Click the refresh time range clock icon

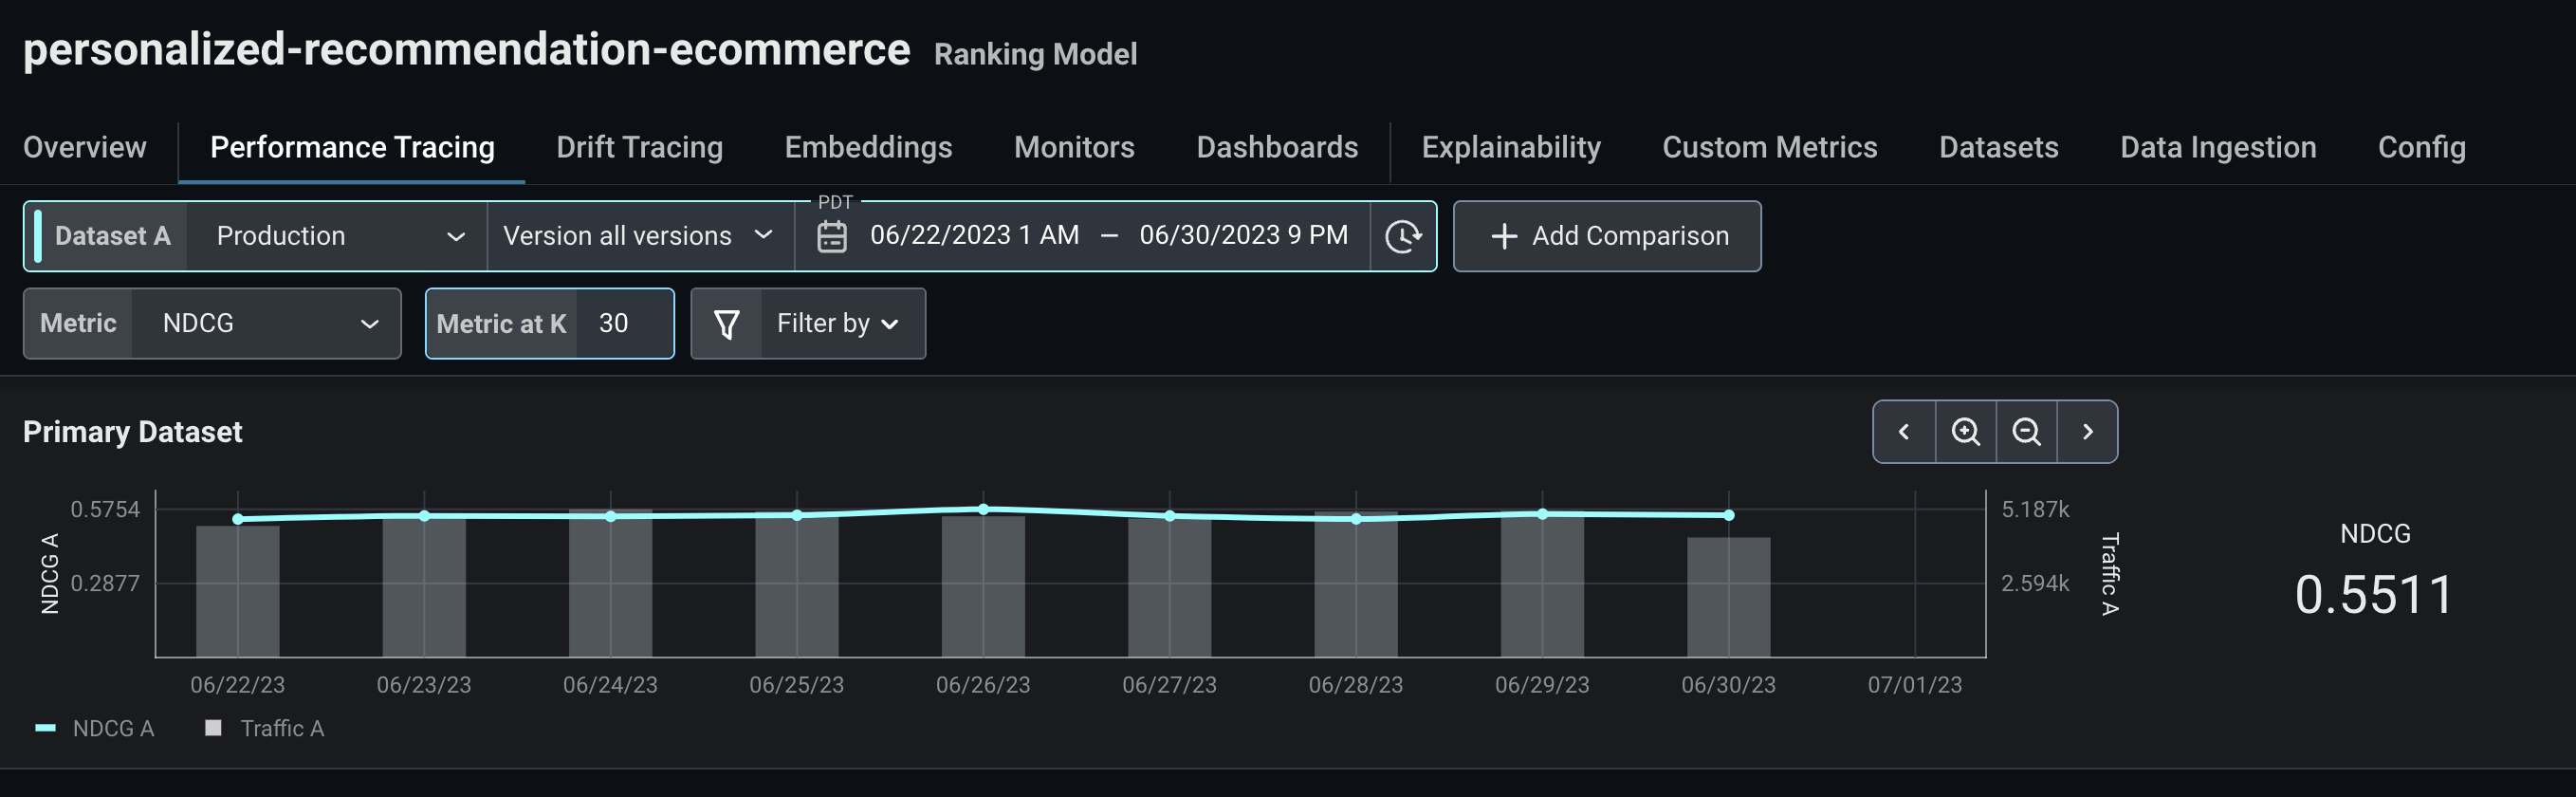pyautogui.click(x=1403, y=236)
